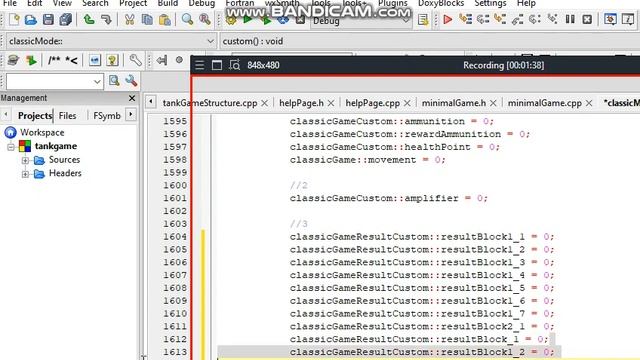Select the Files tab in Management

(67, 116)
